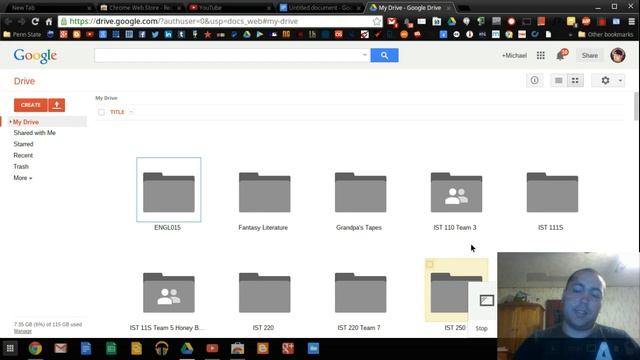Open Google Play Music headphones icon
Screen dimensions: 640x360
coord(162,348)
